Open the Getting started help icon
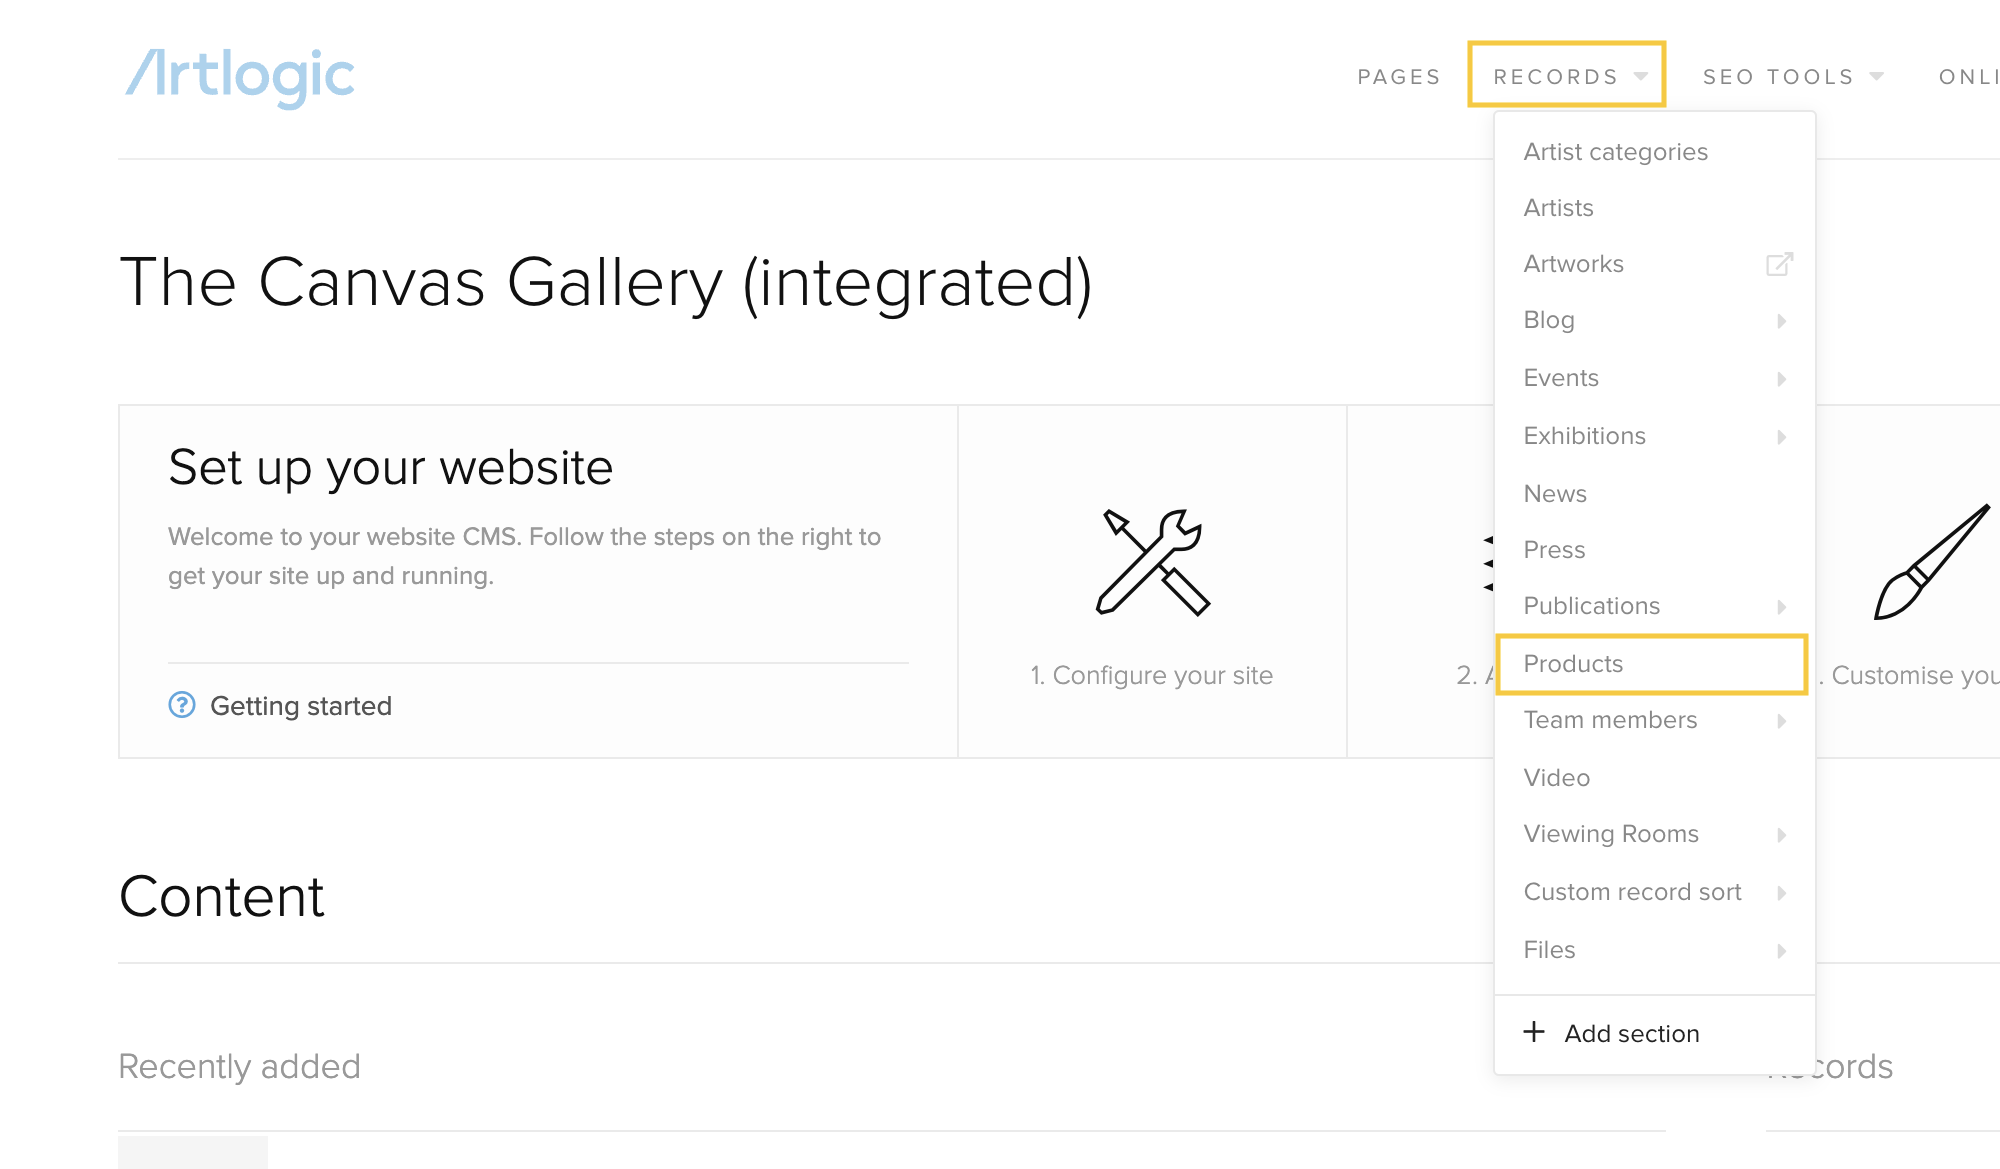 (x=182, y=705)
